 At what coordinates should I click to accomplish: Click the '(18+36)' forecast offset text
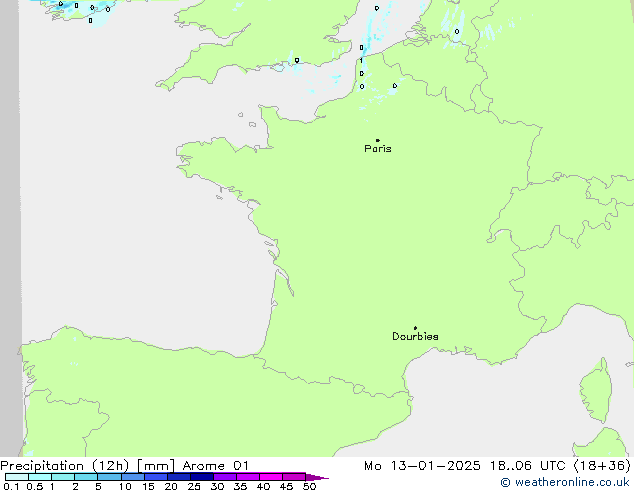[x=602, y=466]
